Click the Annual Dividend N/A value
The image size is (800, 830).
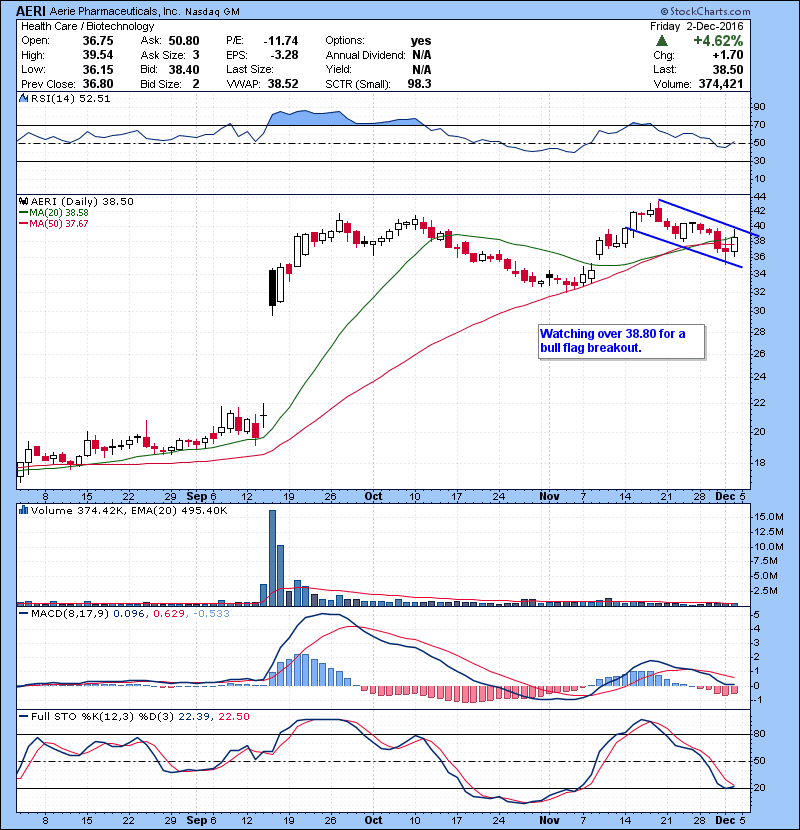(421, 55)
